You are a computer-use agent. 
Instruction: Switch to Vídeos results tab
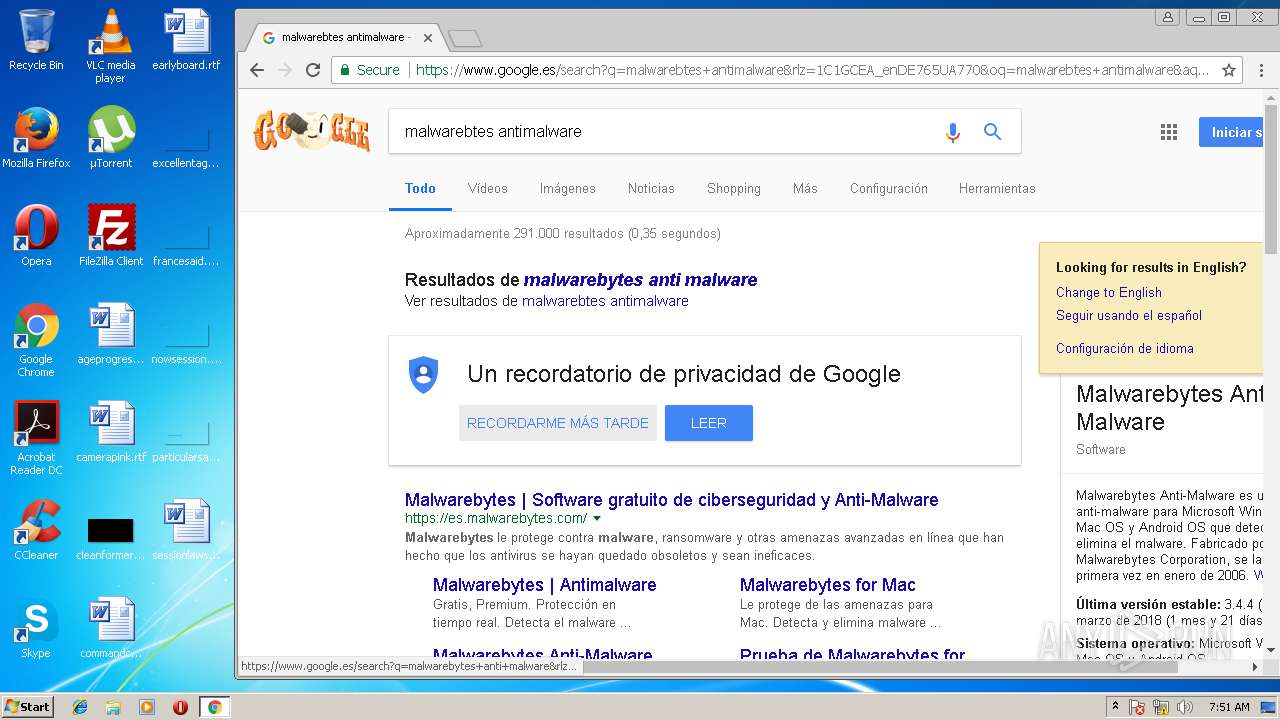[x=488, y=188]
